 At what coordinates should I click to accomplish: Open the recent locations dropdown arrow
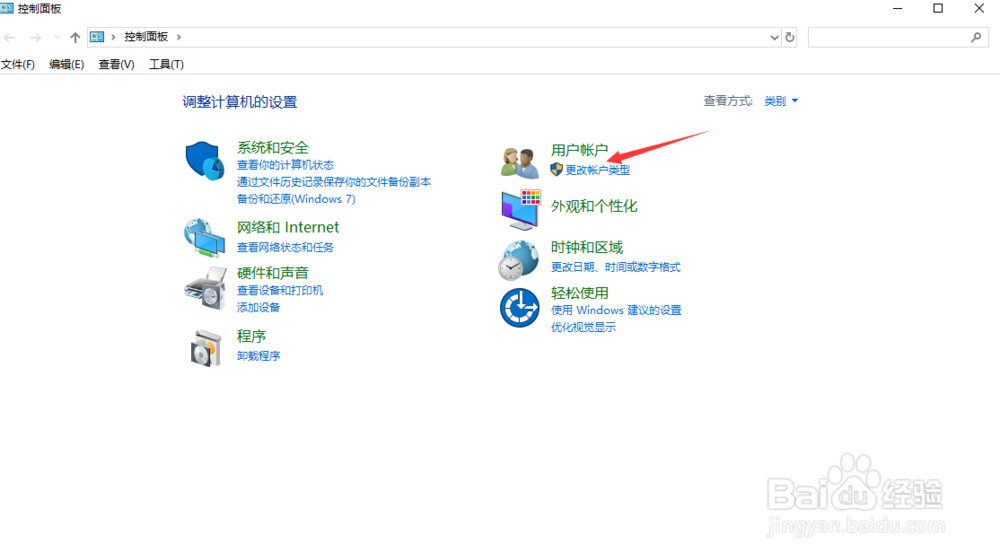(x=57, y=38)
